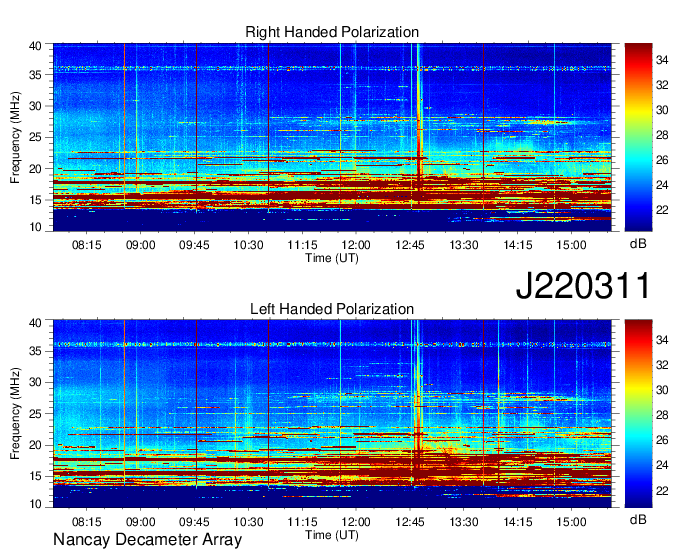The height and width of the screenshot is (552, 680).
Task: Click the 11:15 tick on the upper time axis
Action: click(302, 245)
